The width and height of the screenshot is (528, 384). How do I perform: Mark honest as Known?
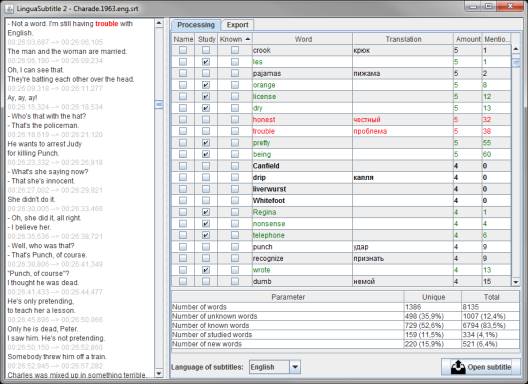pos(235,120)
